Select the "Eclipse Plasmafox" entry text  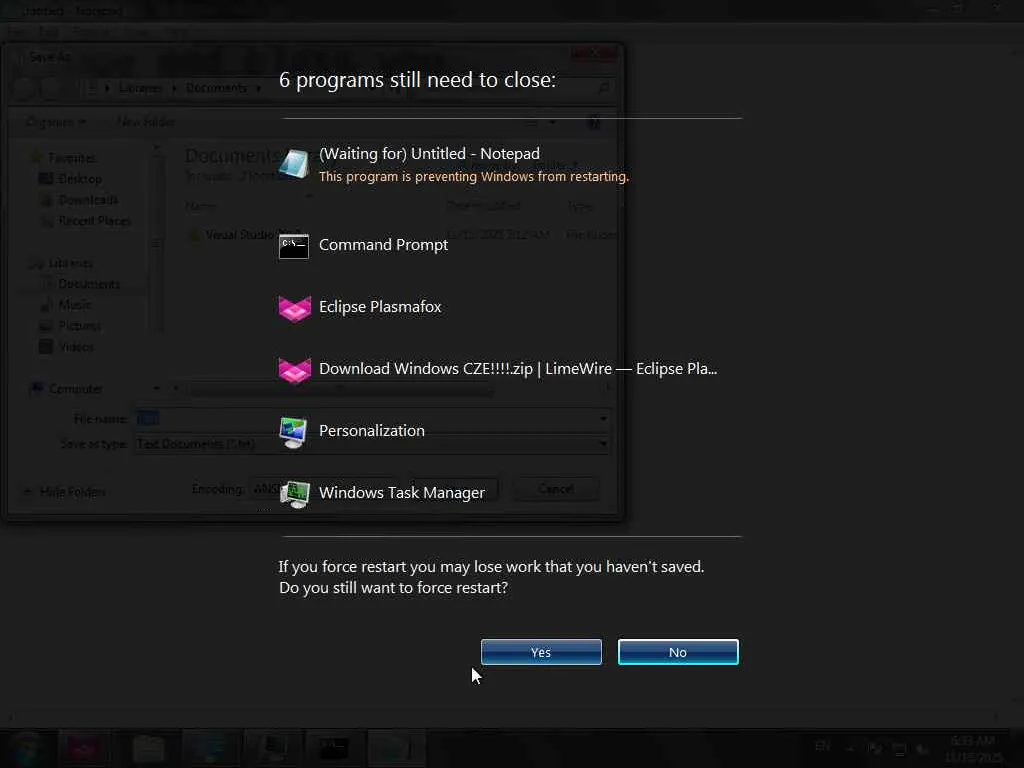[380, 306]
